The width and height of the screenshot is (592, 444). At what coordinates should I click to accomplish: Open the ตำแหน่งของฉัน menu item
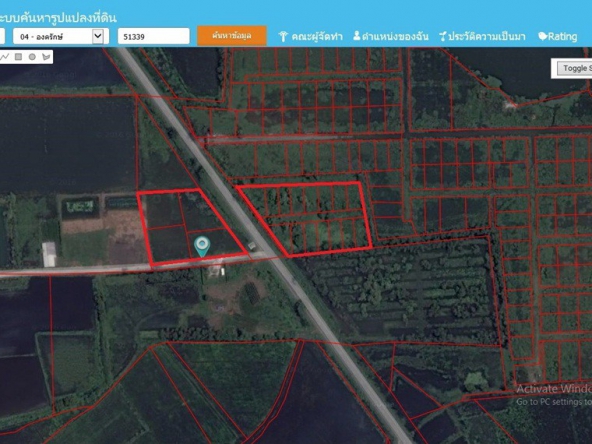click(x=395, y=37)
